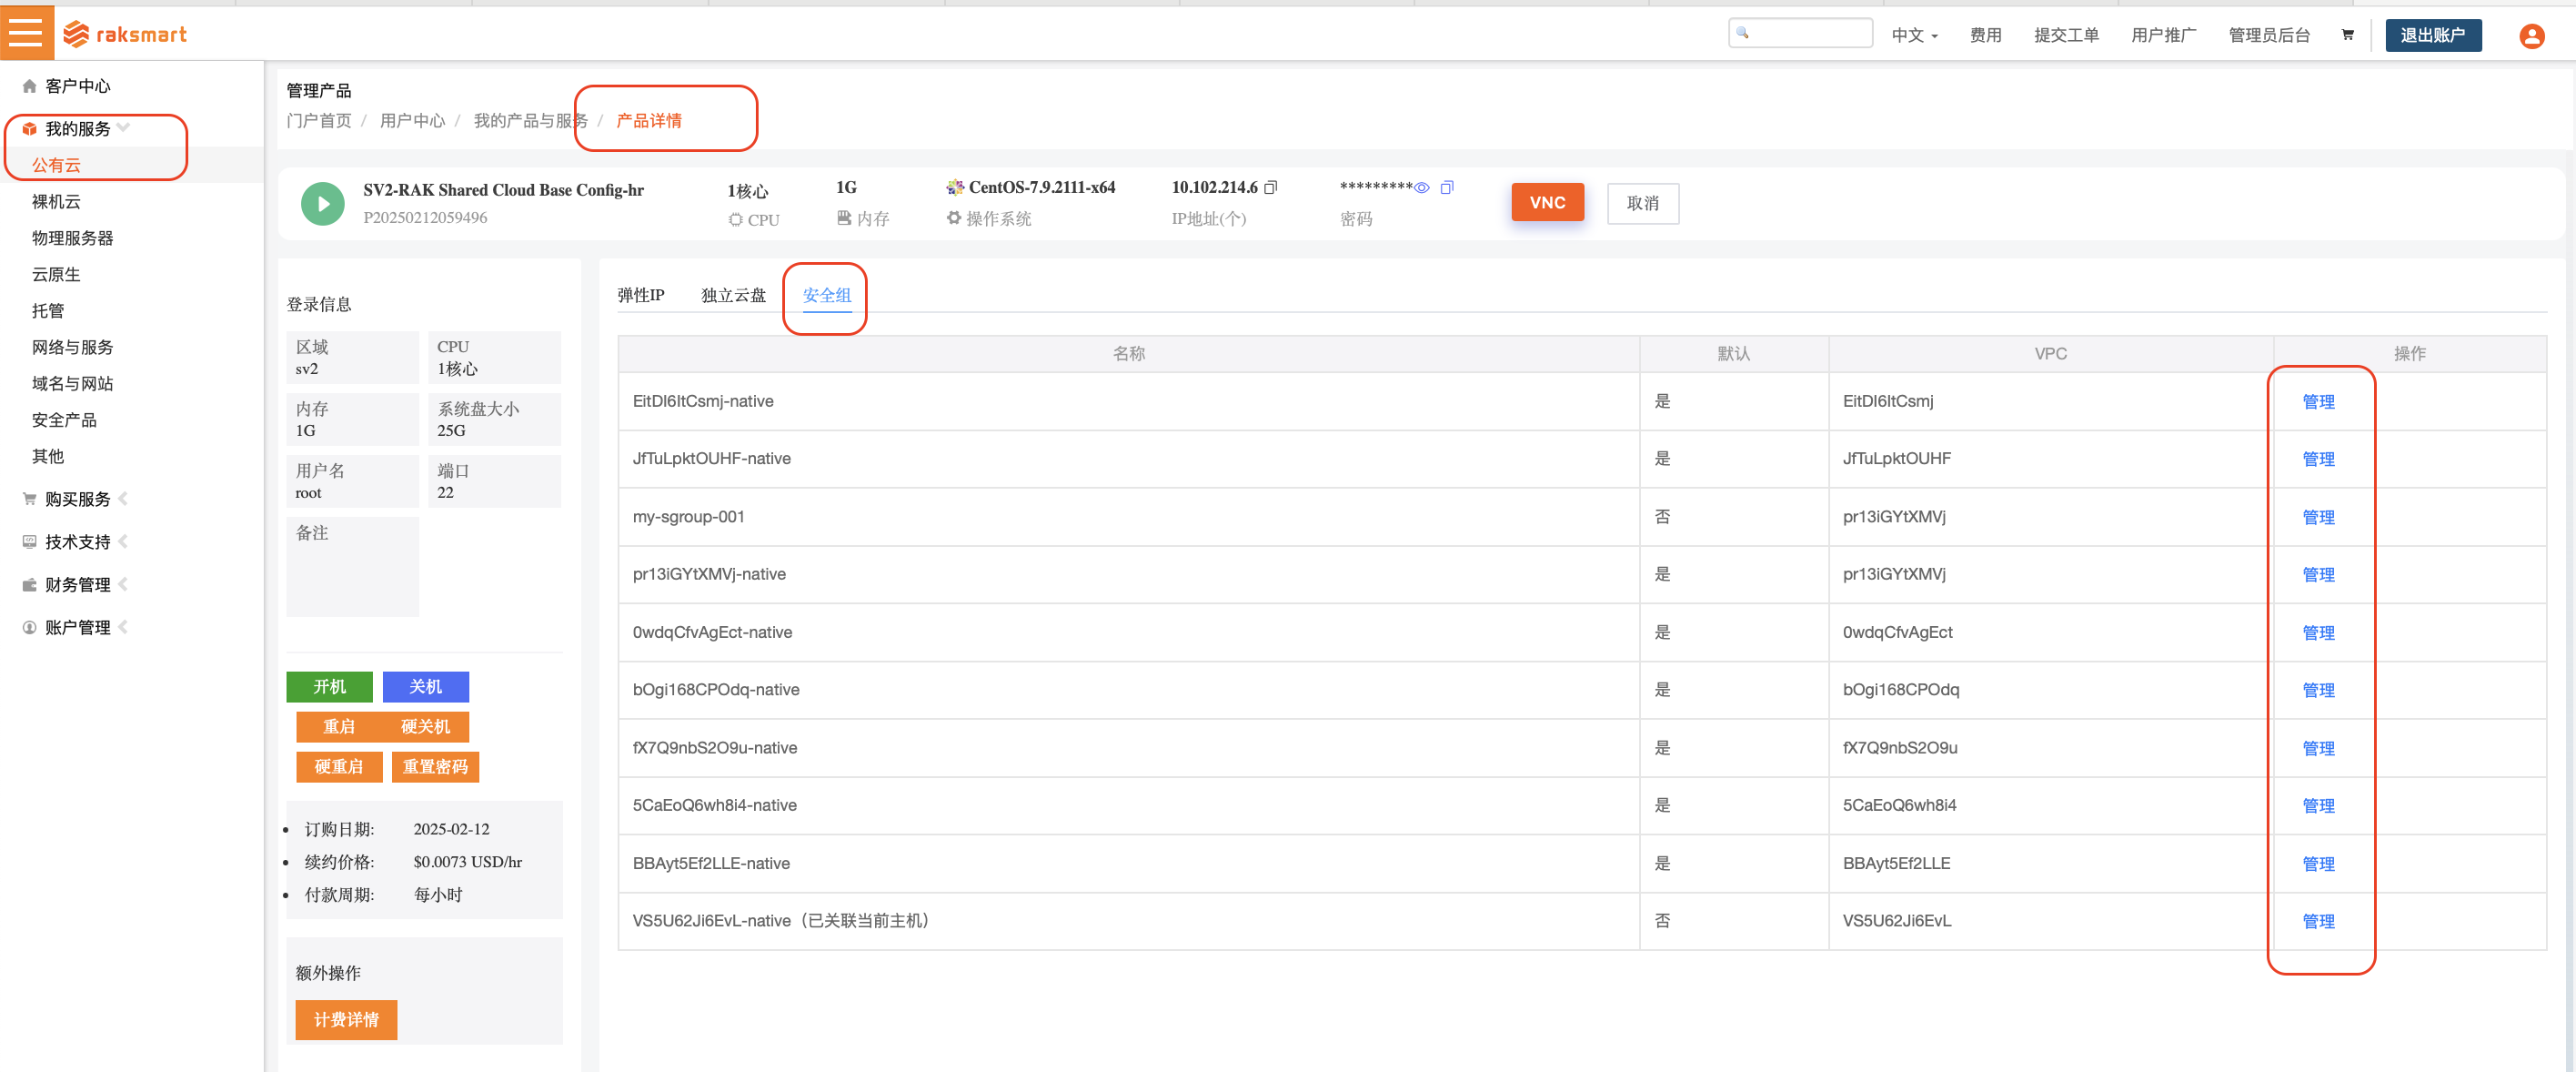Expand the 购买服务 sidebar menu
Image resolution: width=2576 pixels, height=1072 pixels.
pyautogui.click(x=76, y=499)
